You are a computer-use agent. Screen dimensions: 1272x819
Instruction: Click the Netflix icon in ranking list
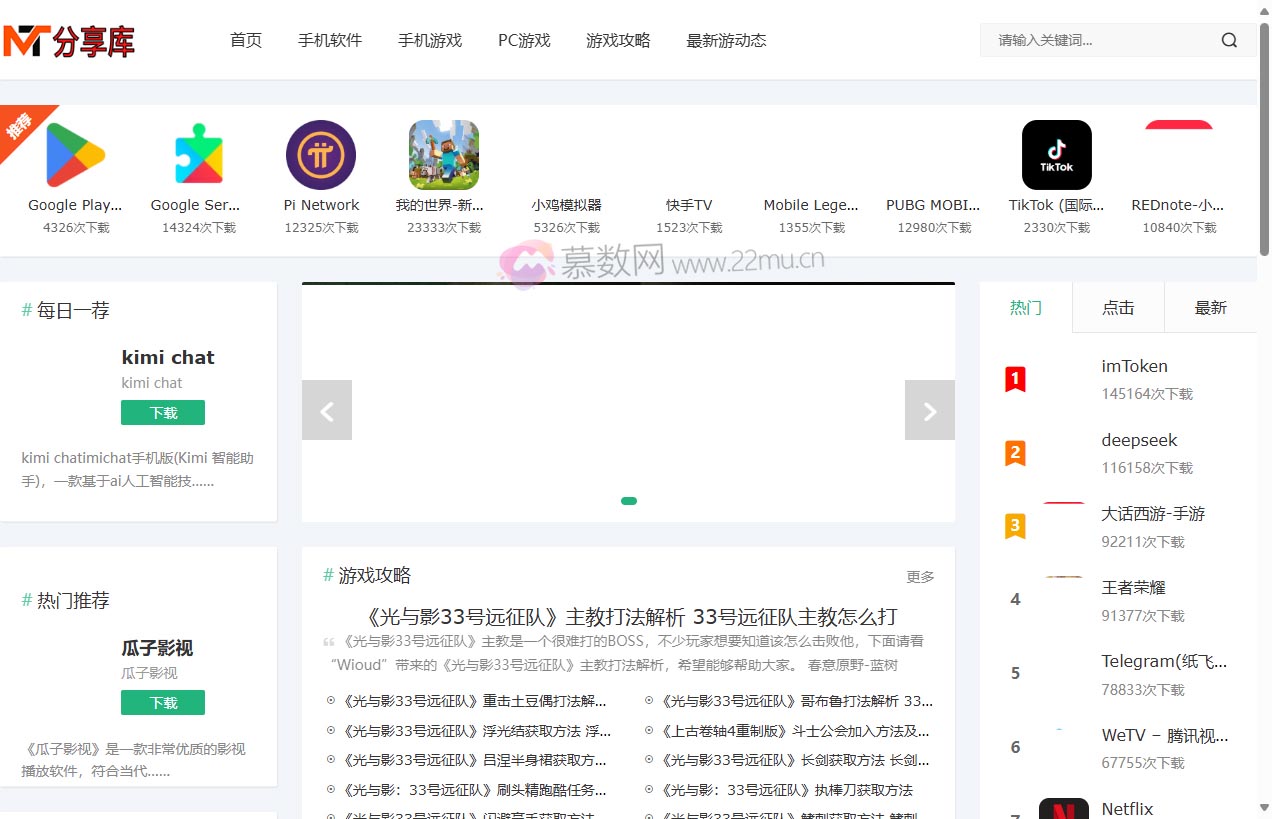[x=1063, y=810]
